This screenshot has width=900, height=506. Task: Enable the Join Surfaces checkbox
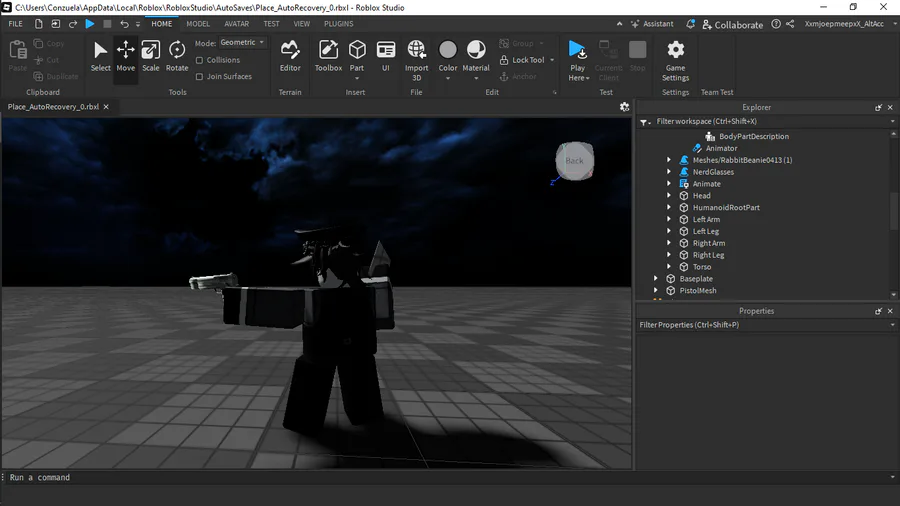click(199, 76)
